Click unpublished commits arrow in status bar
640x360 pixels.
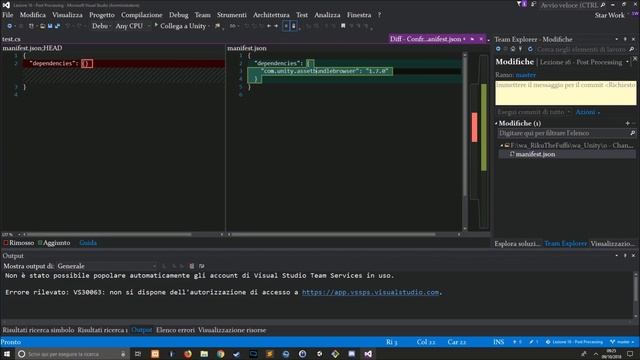click(x=517, y=342)
